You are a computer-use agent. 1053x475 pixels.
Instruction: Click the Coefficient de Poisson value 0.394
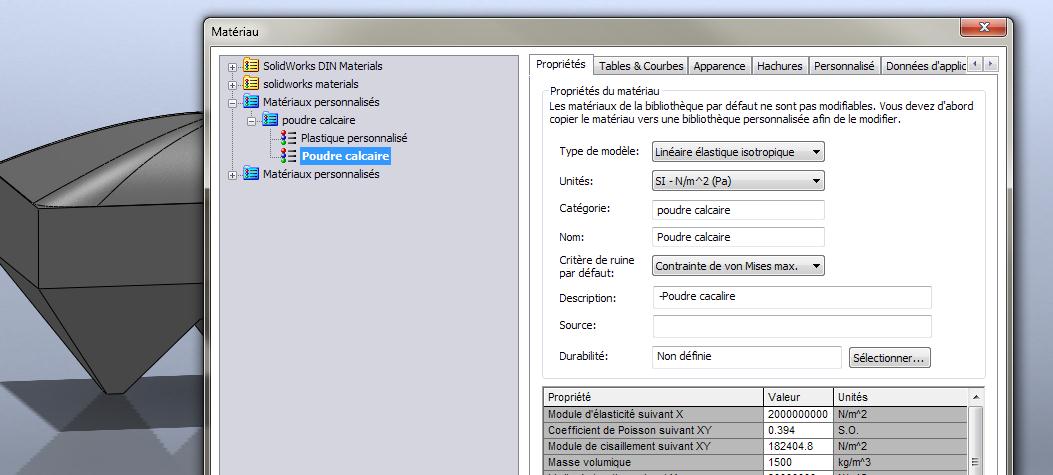click(798, 431)
